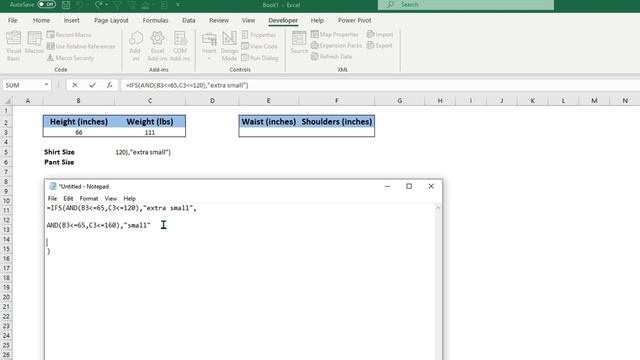Image resolution: width=640 pixels, height=360 pixels.
Task: Close the Notepad window
Action: coord(431,186)
